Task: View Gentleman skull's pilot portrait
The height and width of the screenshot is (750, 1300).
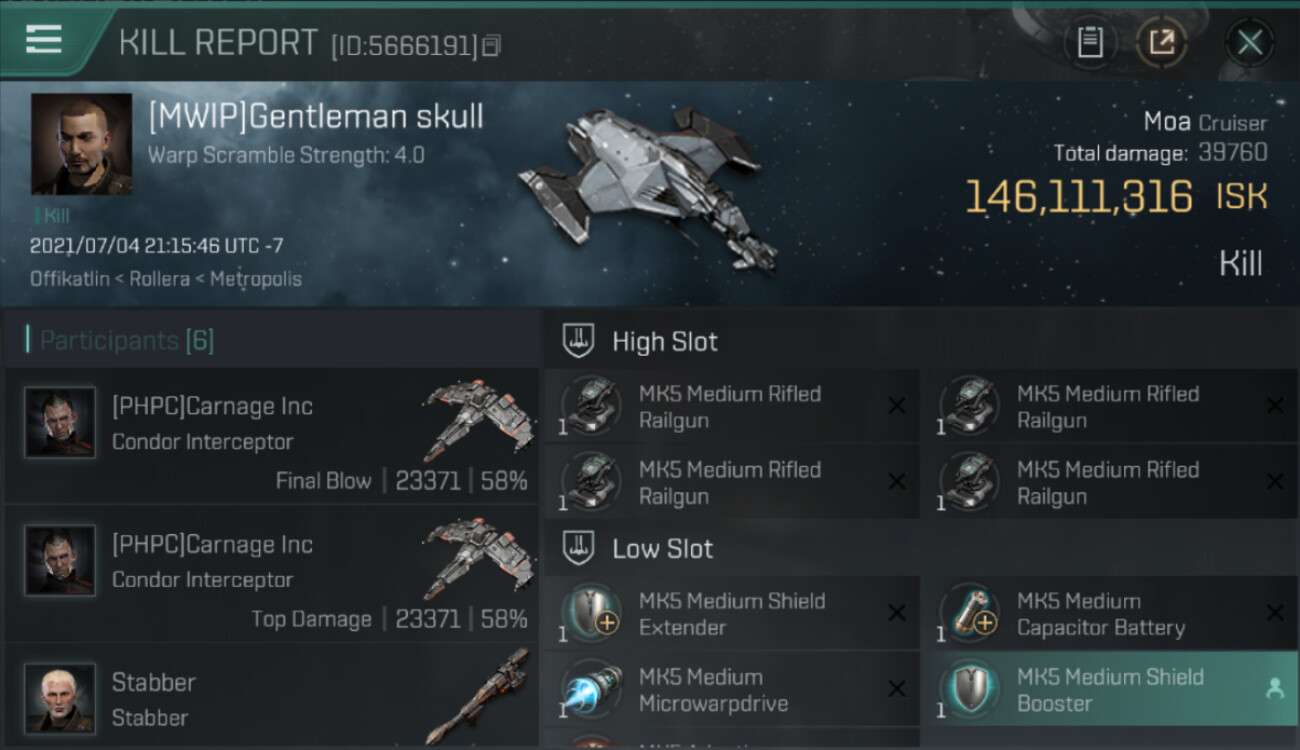Action: tap(81, 144)
